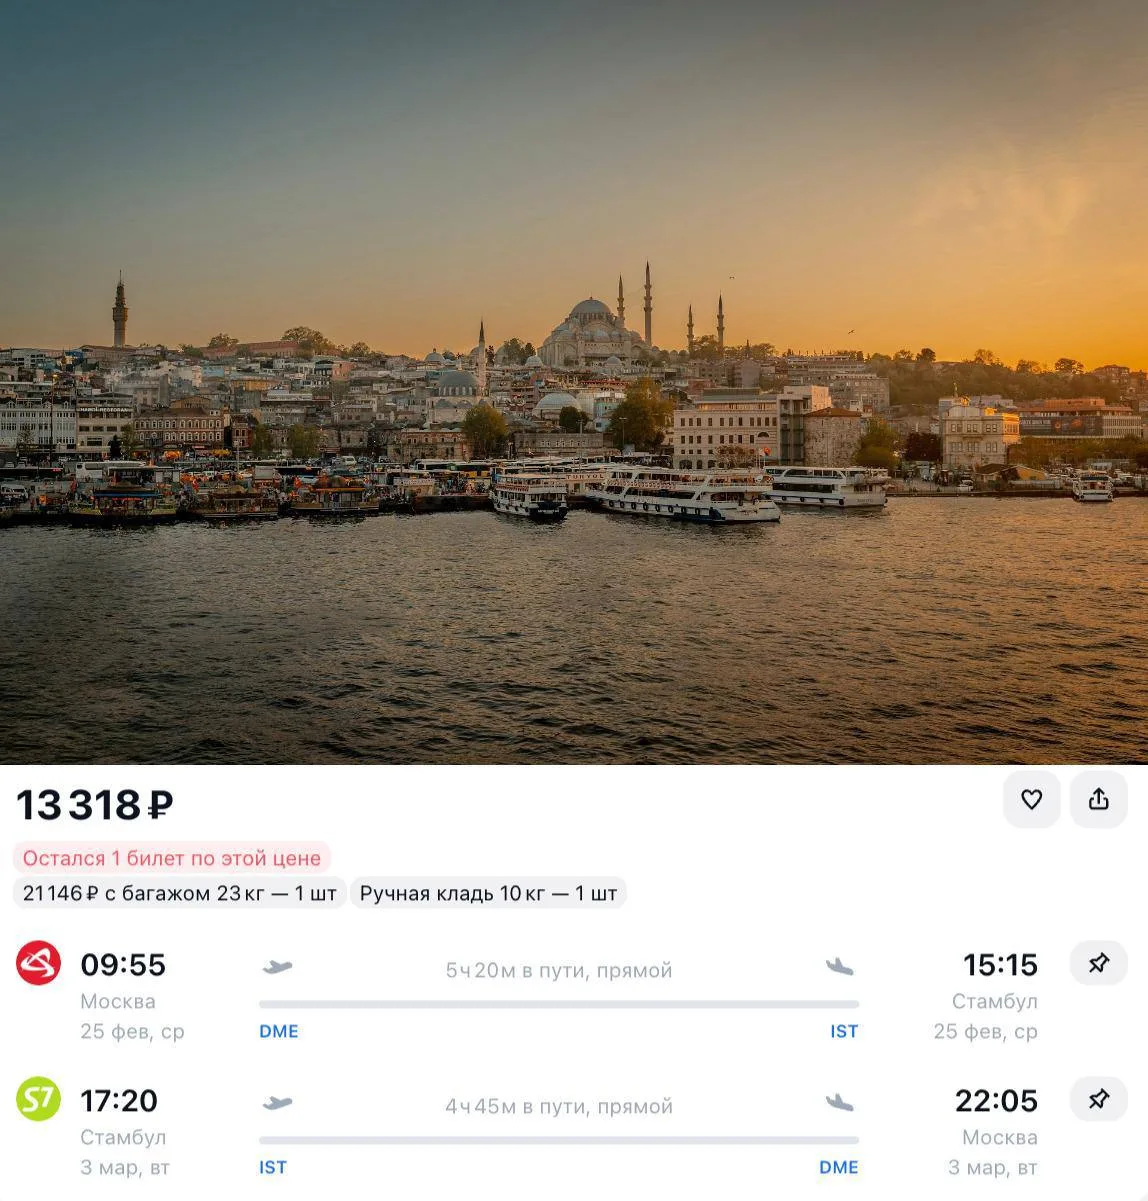This screenshot has width=1148, height=1201.
Task: Click the 'Остался 1 билет' warning label
Action: point(172,858)
